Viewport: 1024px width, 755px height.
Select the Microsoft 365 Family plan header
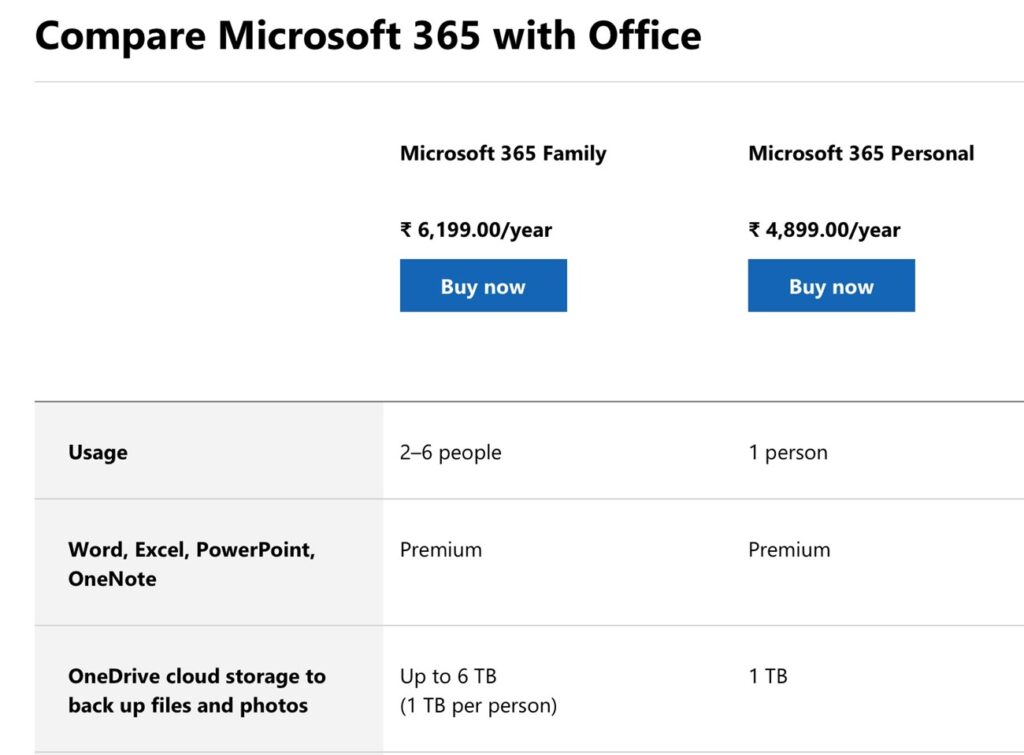[503, 153]
